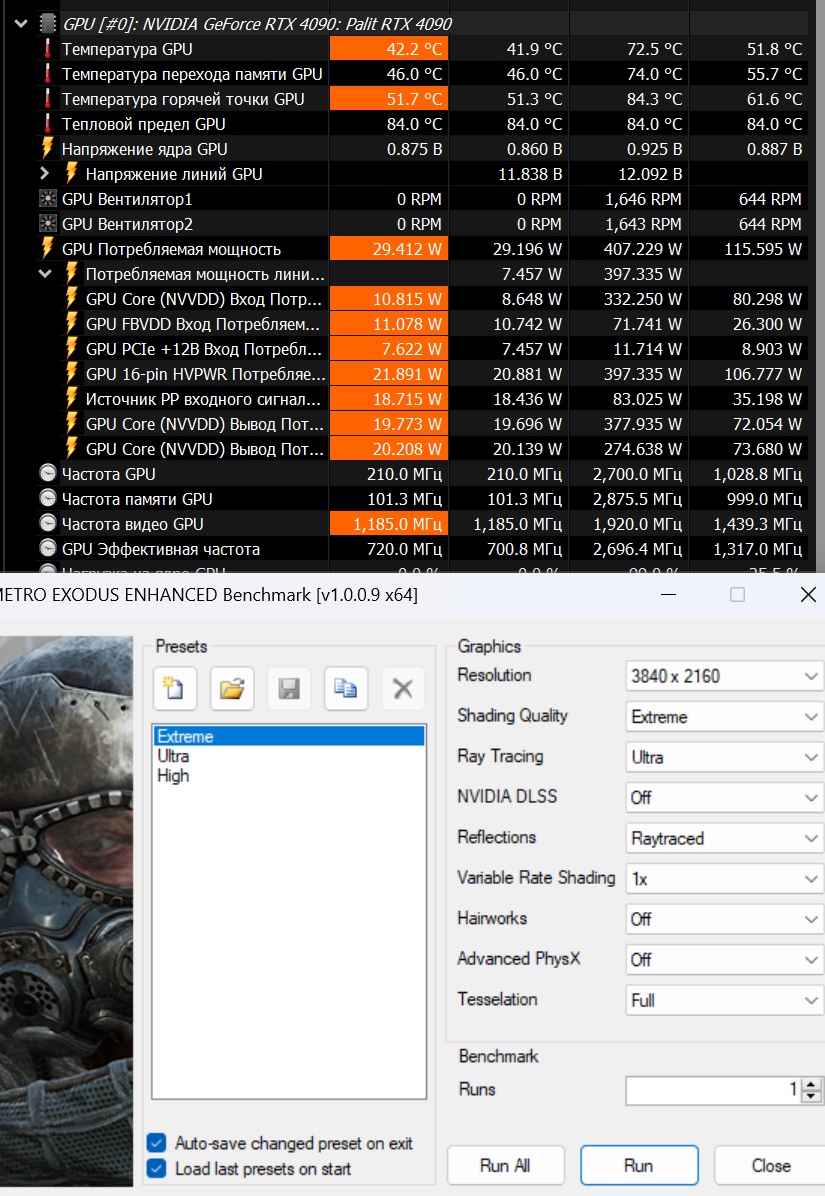
Task: Collapse the Потребляемая мощность линий node
Action: click(45, 274)
